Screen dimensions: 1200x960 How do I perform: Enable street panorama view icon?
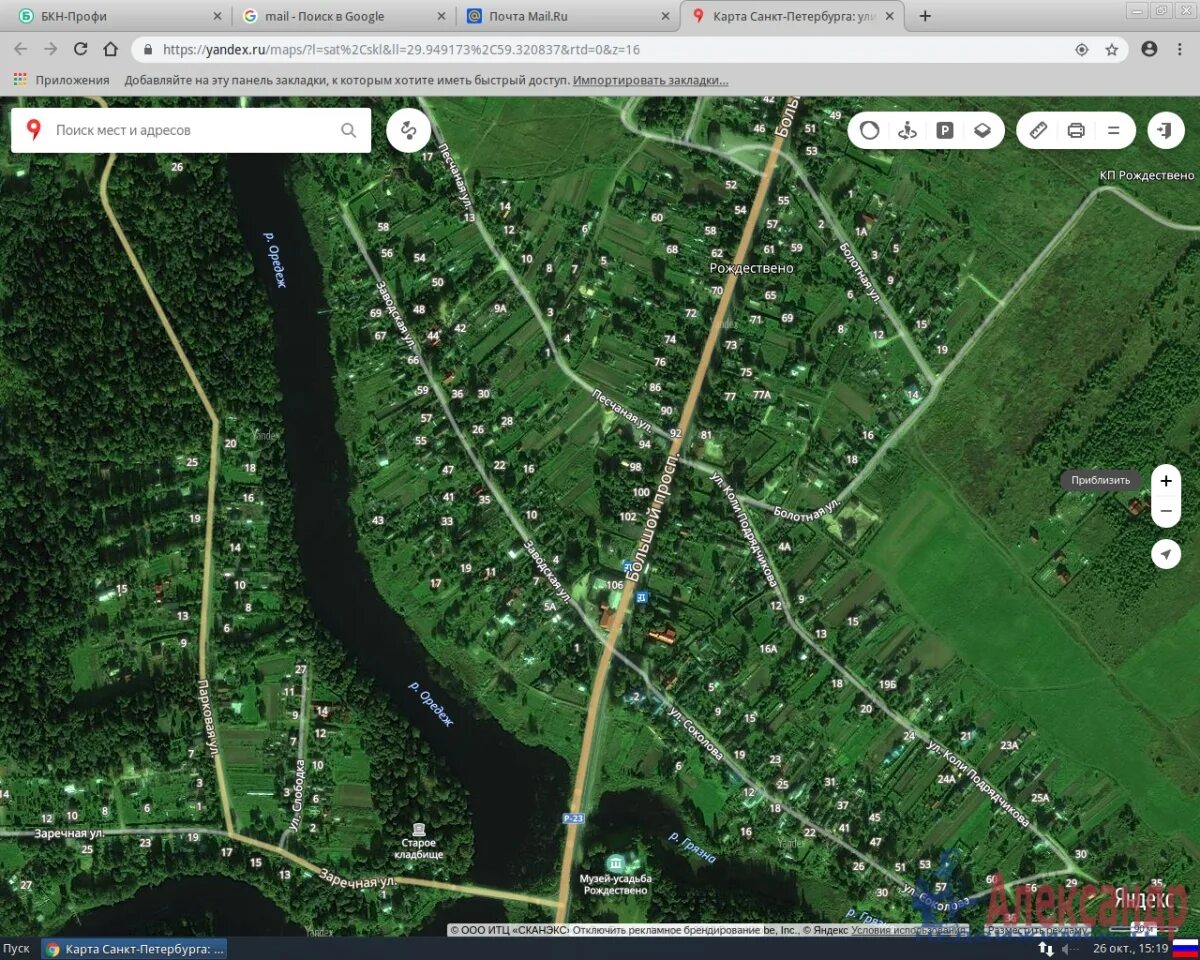(907, 130)
